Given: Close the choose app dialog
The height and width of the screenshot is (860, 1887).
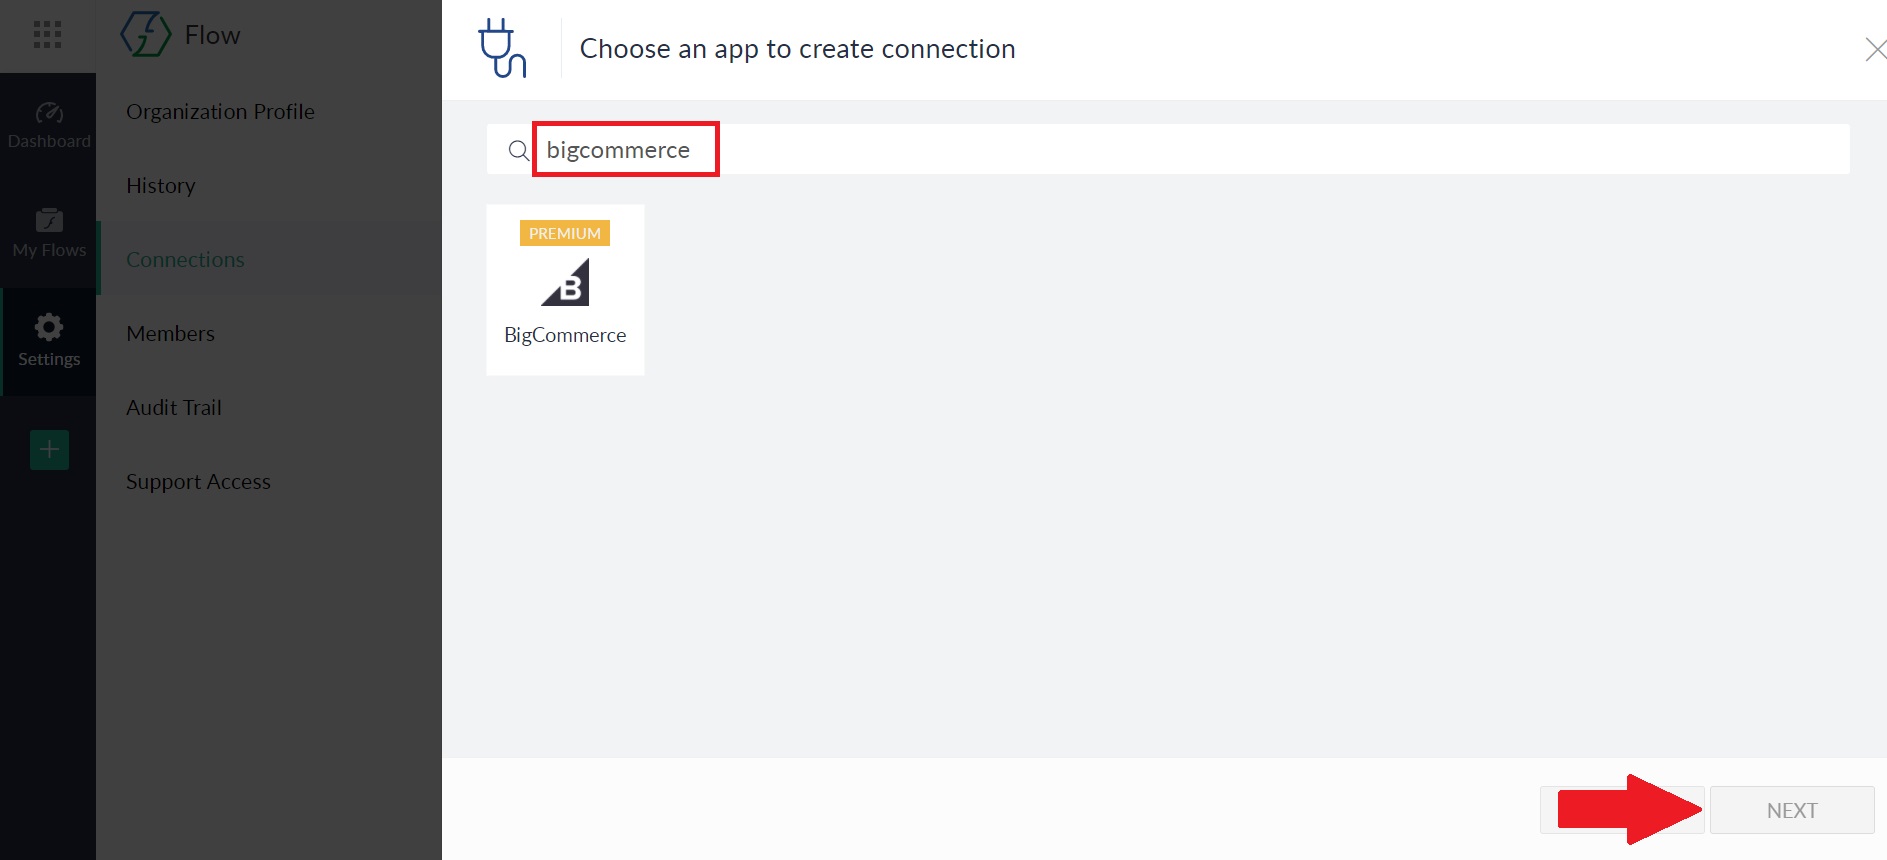Looking at the screenshot, I should (1875, 49).
